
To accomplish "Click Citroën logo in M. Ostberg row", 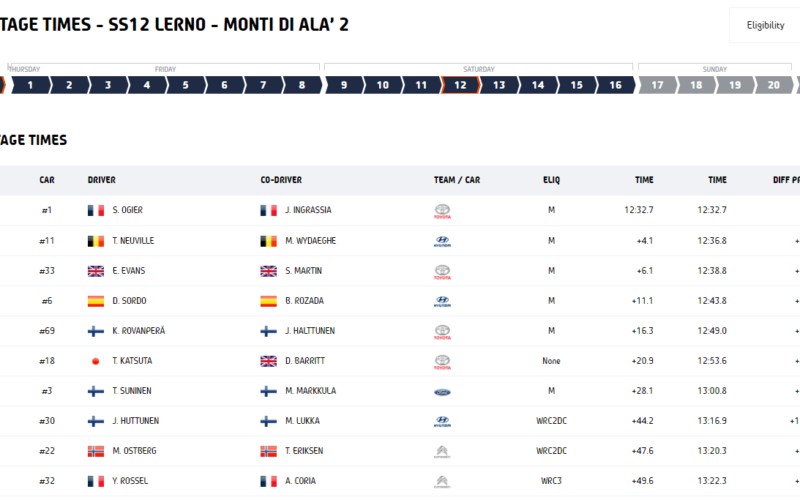I will (442, 452).
